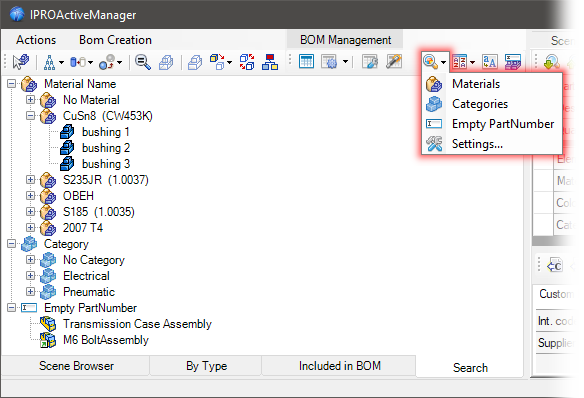Collapse the Empty PartNumber tree node
This screenshot has height=398, width=584.
[x=12, y=308]
